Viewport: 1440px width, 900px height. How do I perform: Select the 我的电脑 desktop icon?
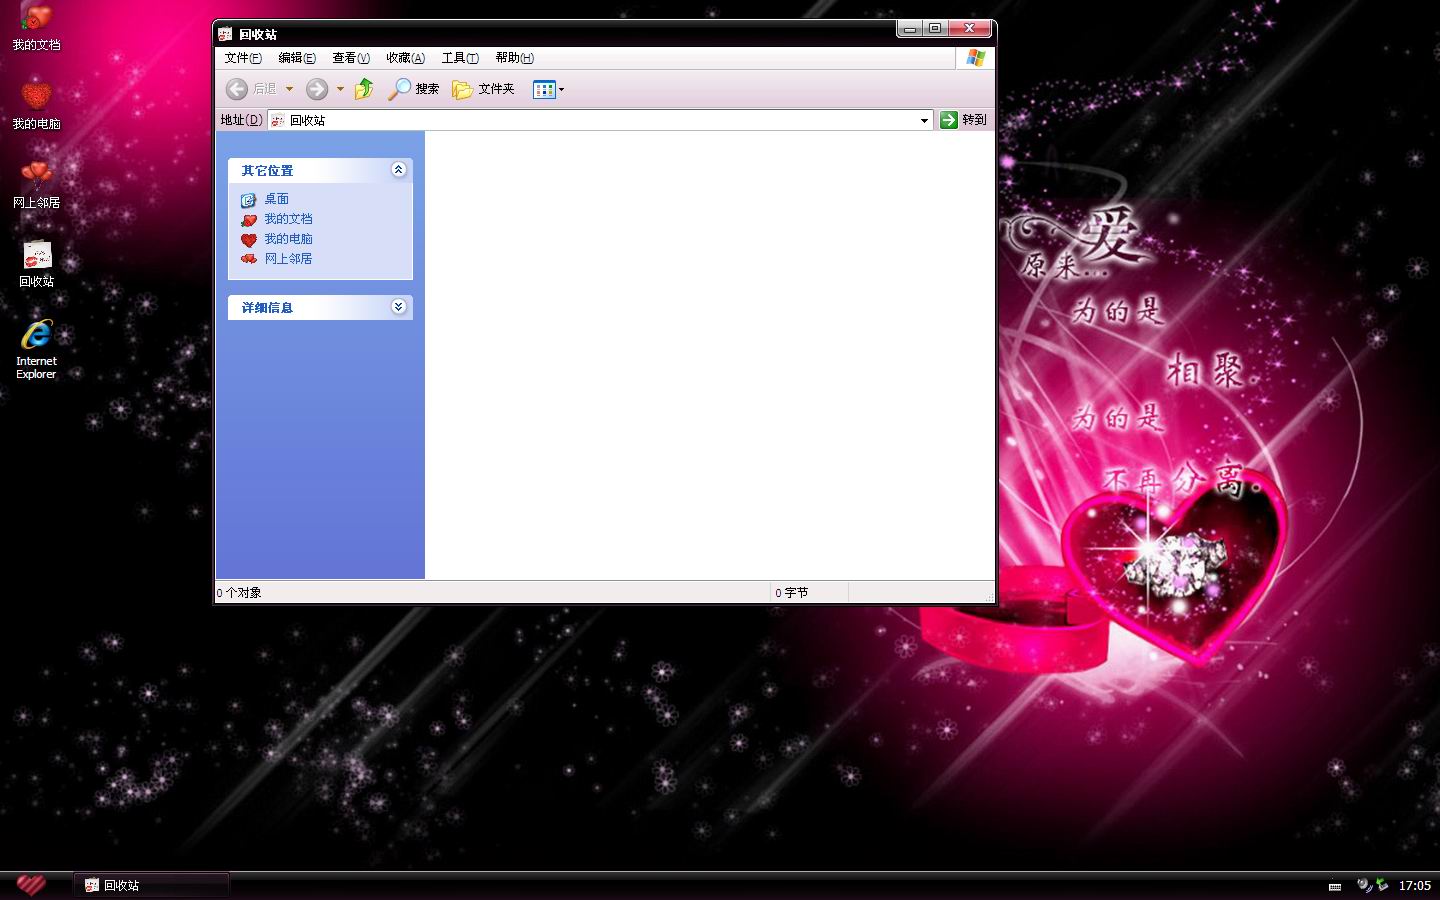[x=36, y=105]
